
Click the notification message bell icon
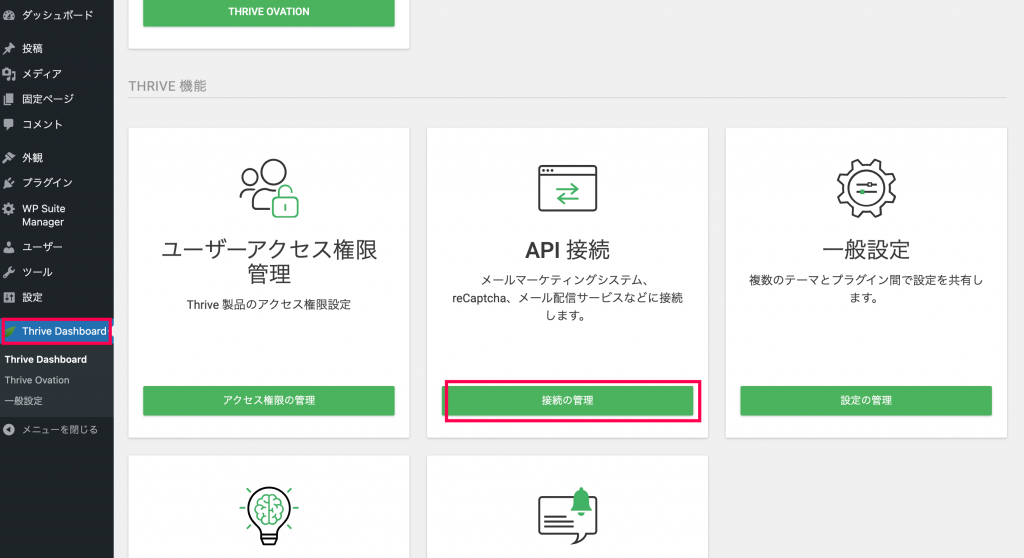(568, 516)
